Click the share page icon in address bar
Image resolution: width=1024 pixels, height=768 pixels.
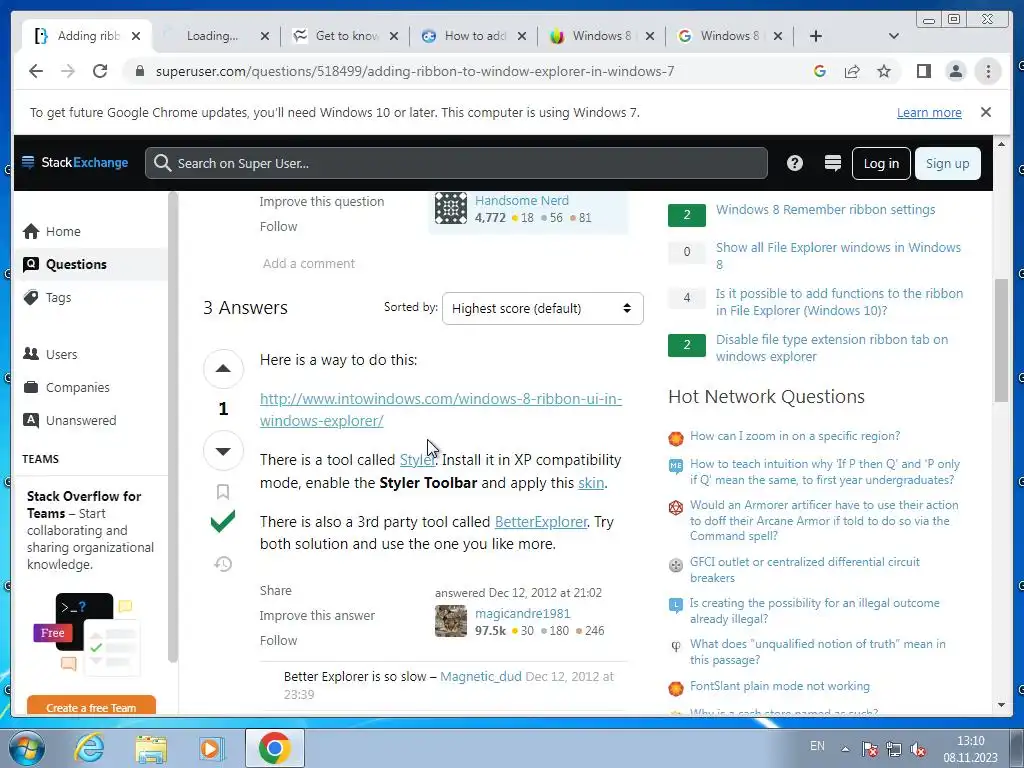(852, 71)
